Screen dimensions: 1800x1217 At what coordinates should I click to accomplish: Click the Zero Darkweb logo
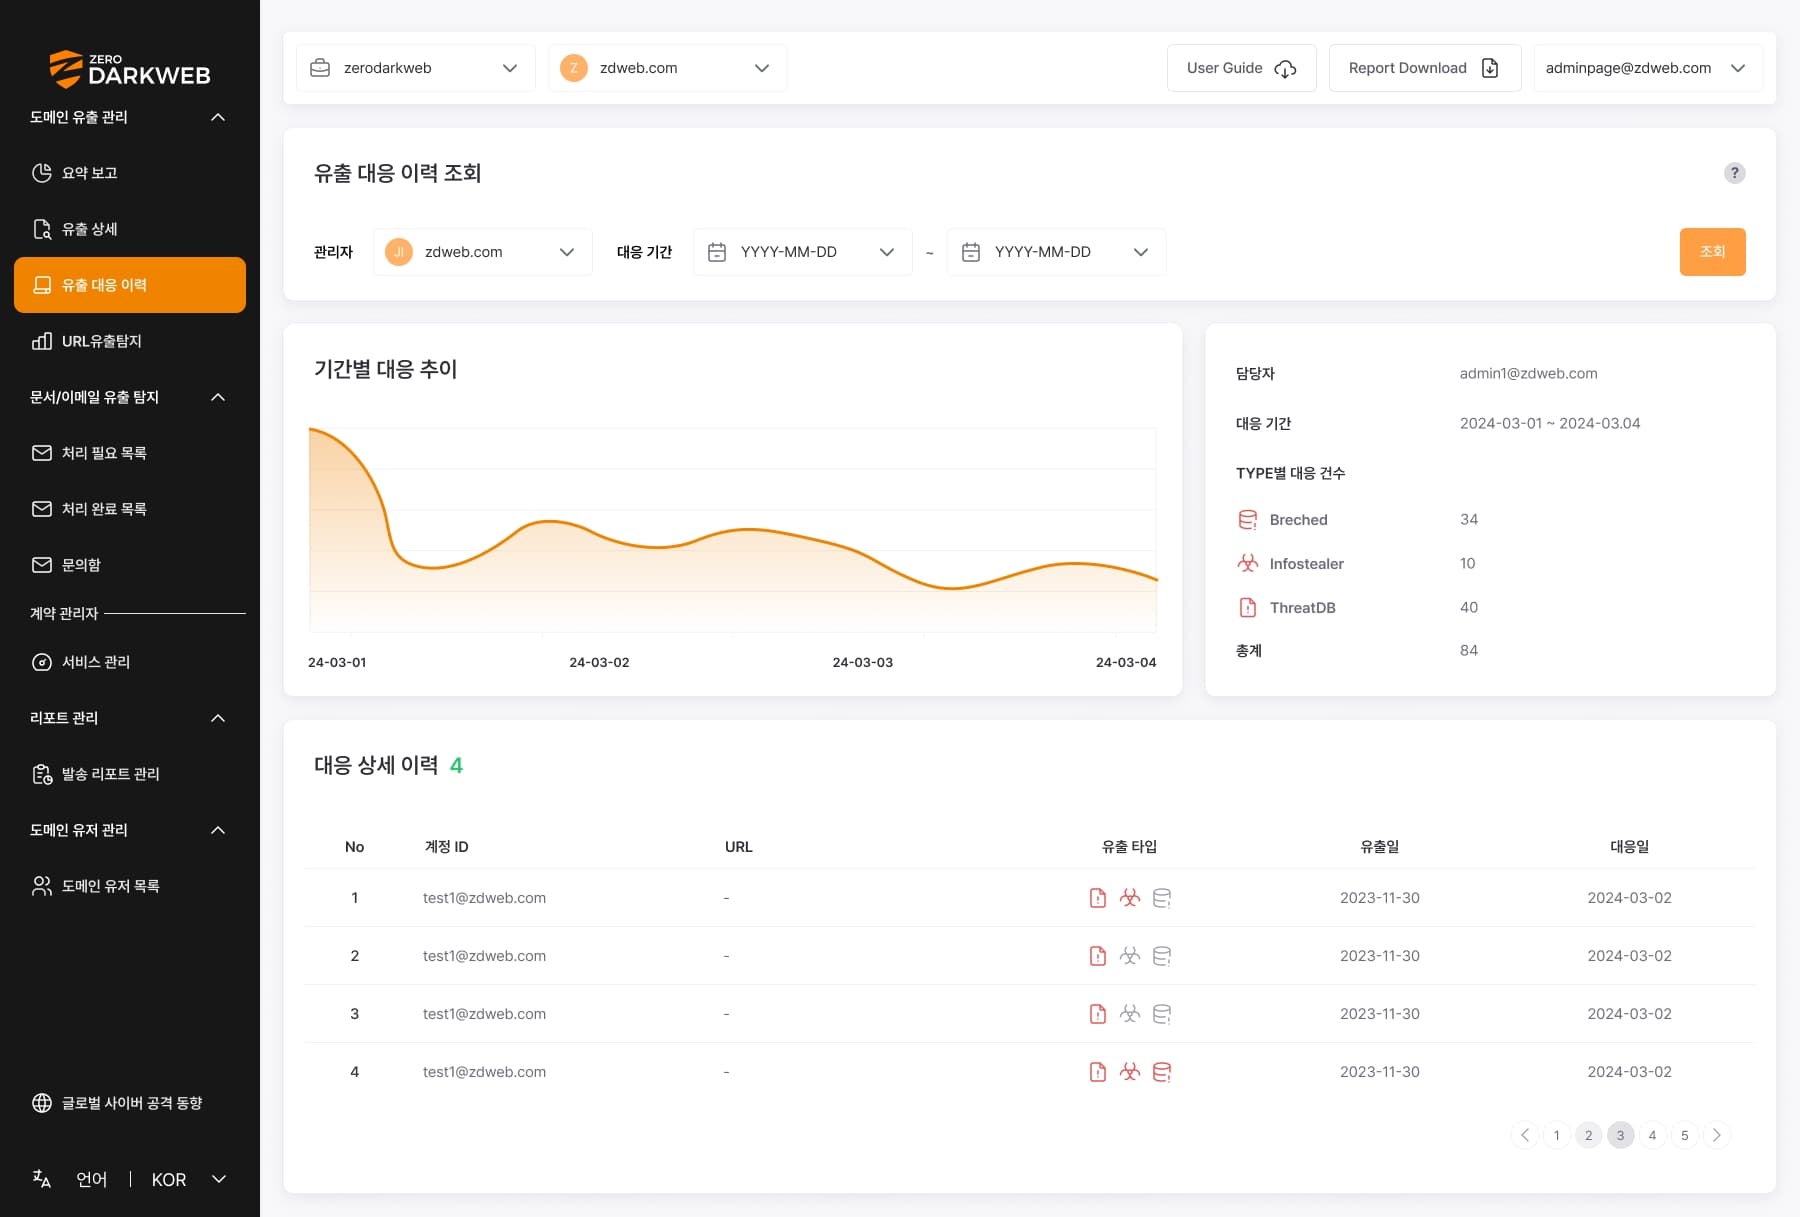[129, 68]
